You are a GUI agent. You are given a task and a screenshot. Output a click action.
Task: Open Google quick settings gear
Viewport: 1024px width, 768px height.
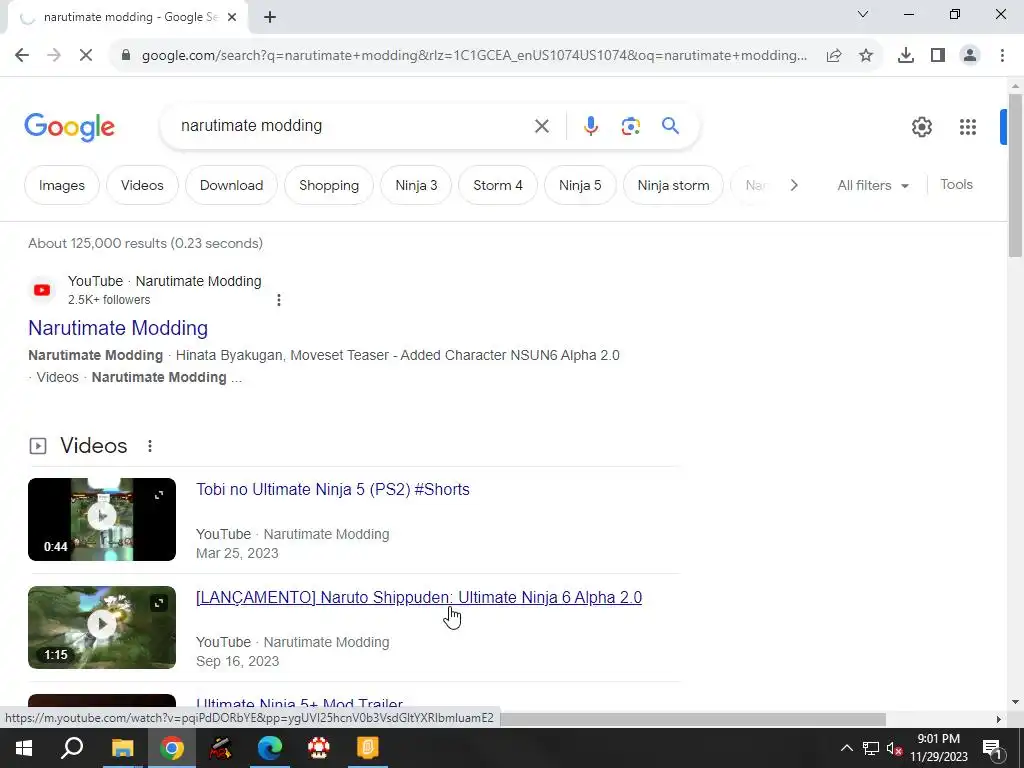[x=921, y=127]
